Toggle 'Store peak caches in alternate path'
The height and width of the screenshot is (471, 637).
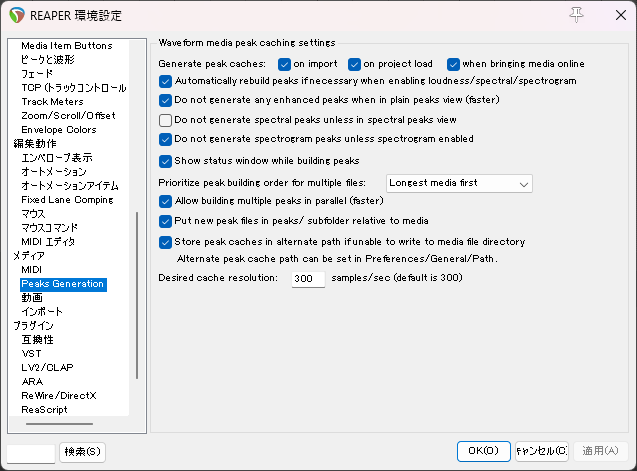[165, 243]
